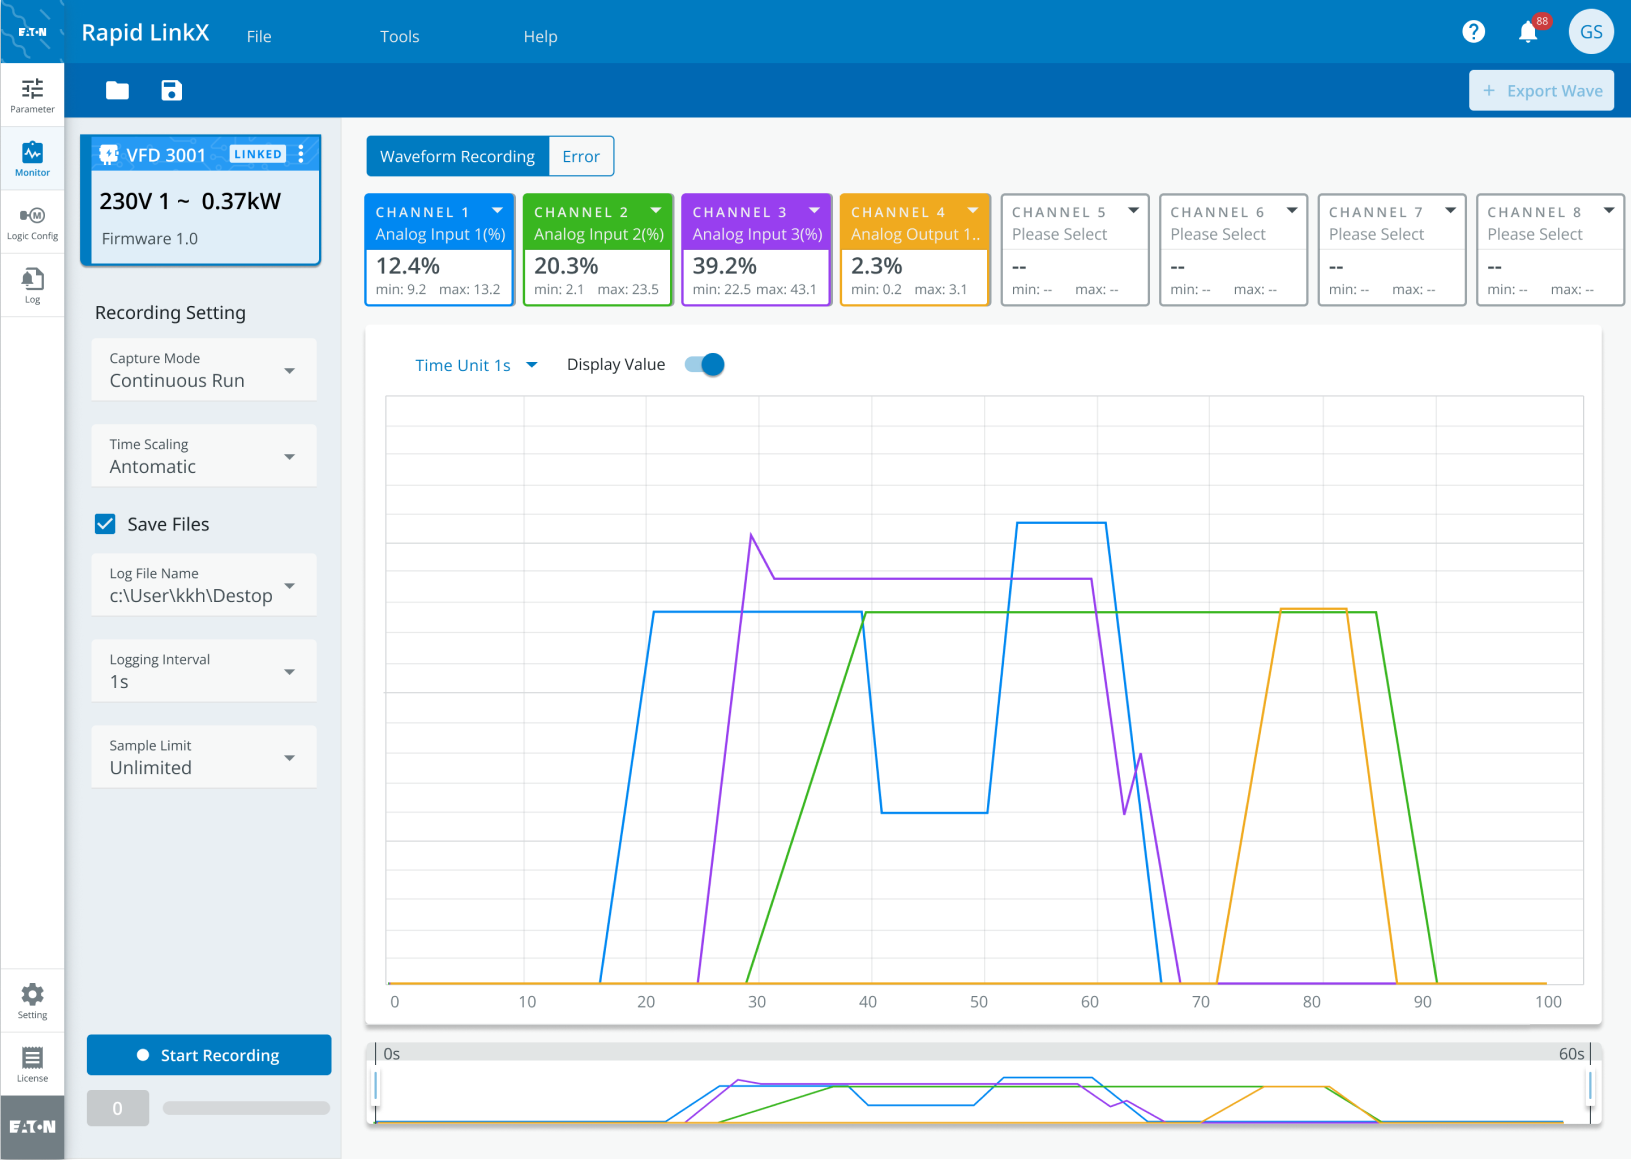Toggle the Display Value switch
The height and width of the screenshot is (1160, 1631).
[x=705, y=365]
